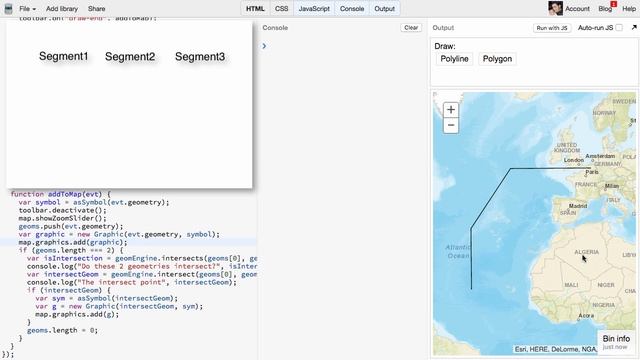The width and height of the screenshot is (640, 360).
Task: Open the Help link
Action: [x=629, y=9]
